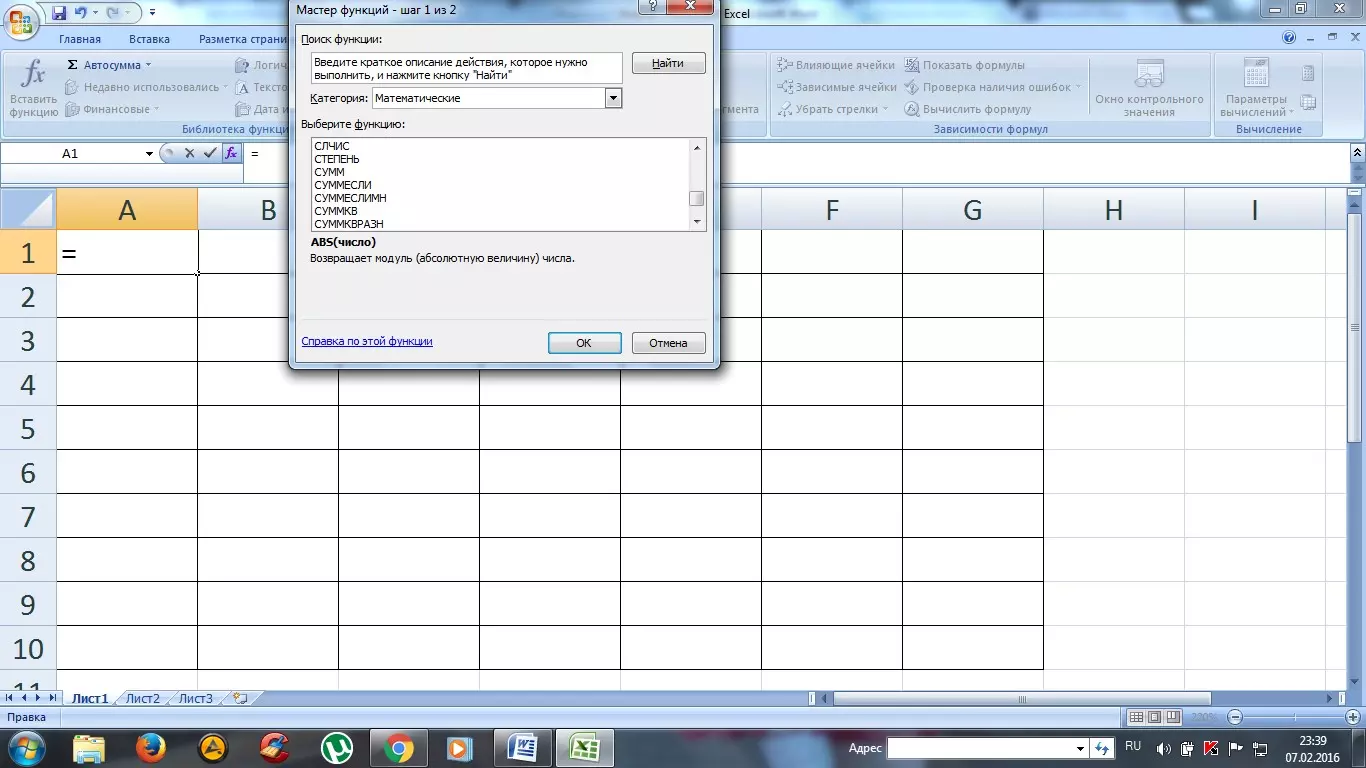
Task: Select СУММ in the function list
Action: tap(329, 172)
